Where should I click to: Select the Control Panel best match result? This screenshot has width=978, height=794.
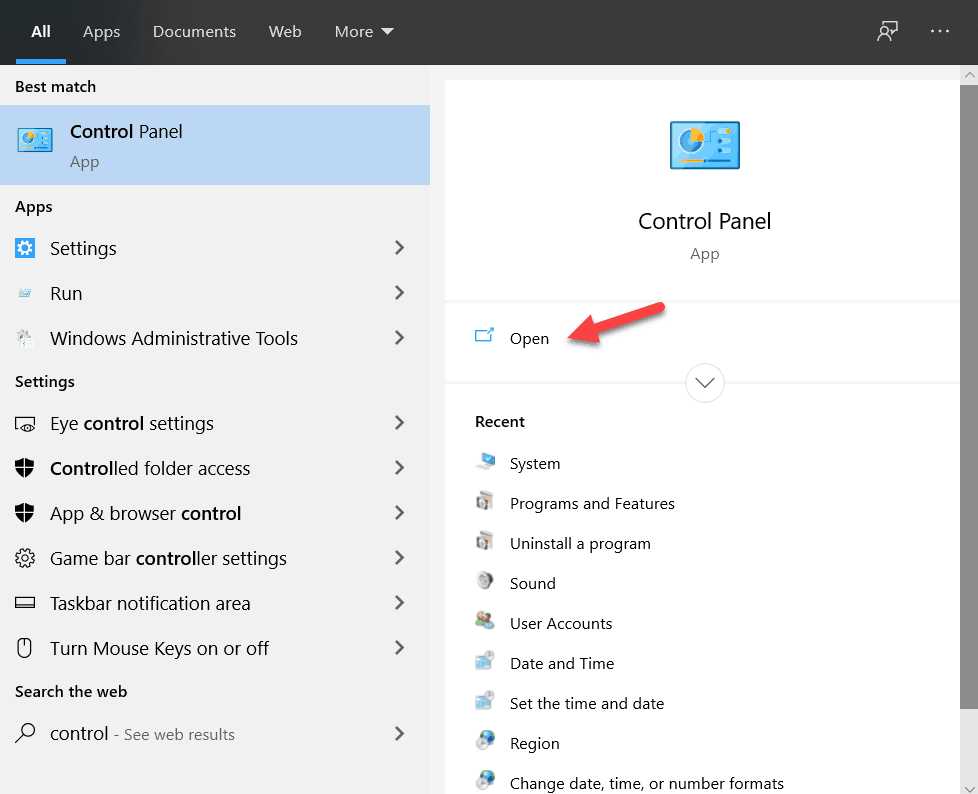[215, 145]
